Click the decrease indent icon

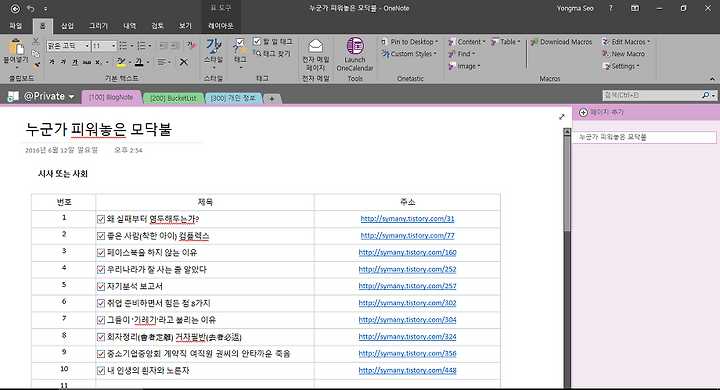(163, 46)
